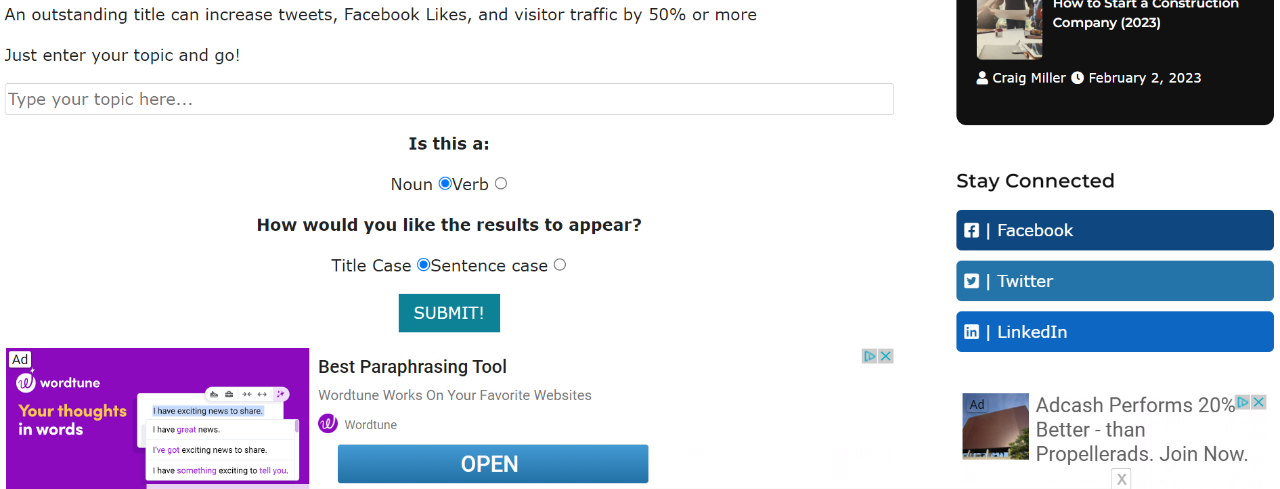Choose the Title Case option
Screen dimensions: 1280x489
click(423, 265)
